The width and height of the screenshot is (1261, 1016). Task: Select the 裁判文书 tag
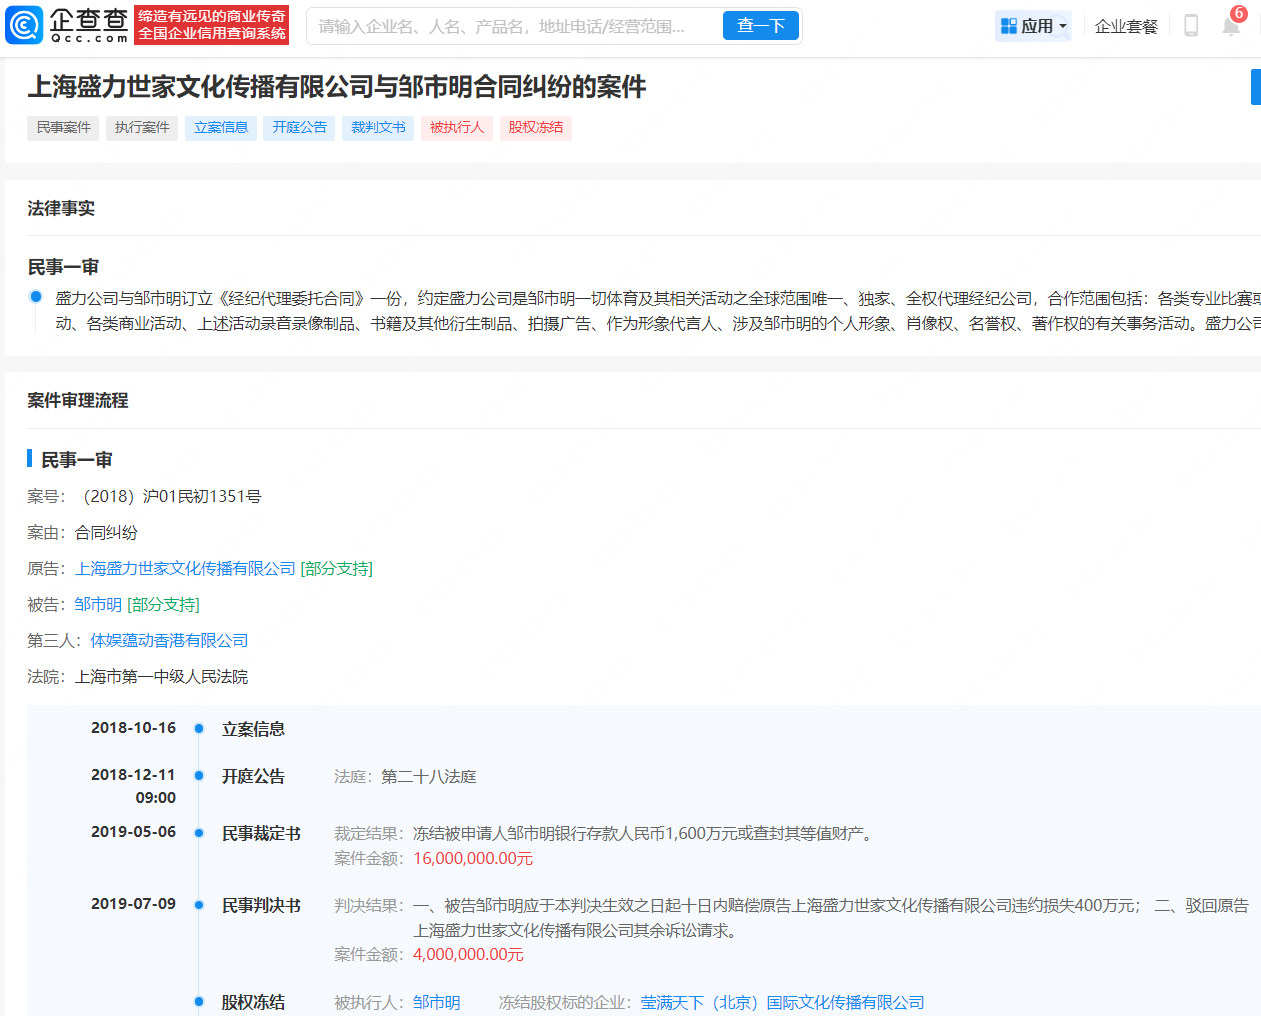coord(378,128)
